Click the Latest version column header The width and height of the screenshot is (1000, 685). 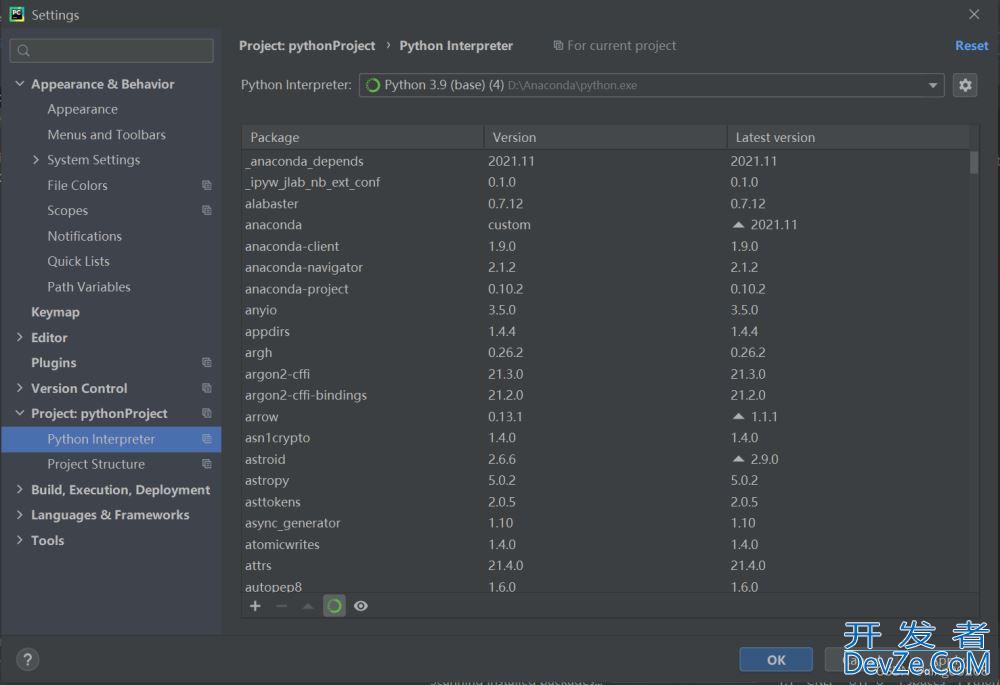coord(848,137)
